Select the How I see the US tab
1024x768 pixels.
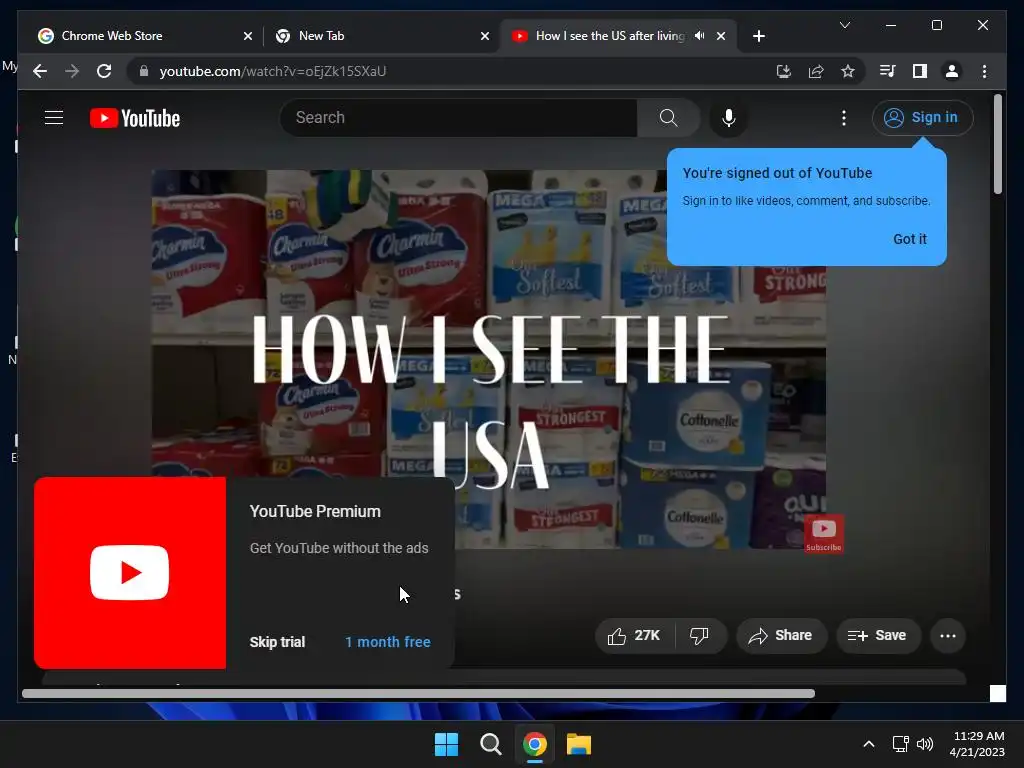click(x=607, y=36)
